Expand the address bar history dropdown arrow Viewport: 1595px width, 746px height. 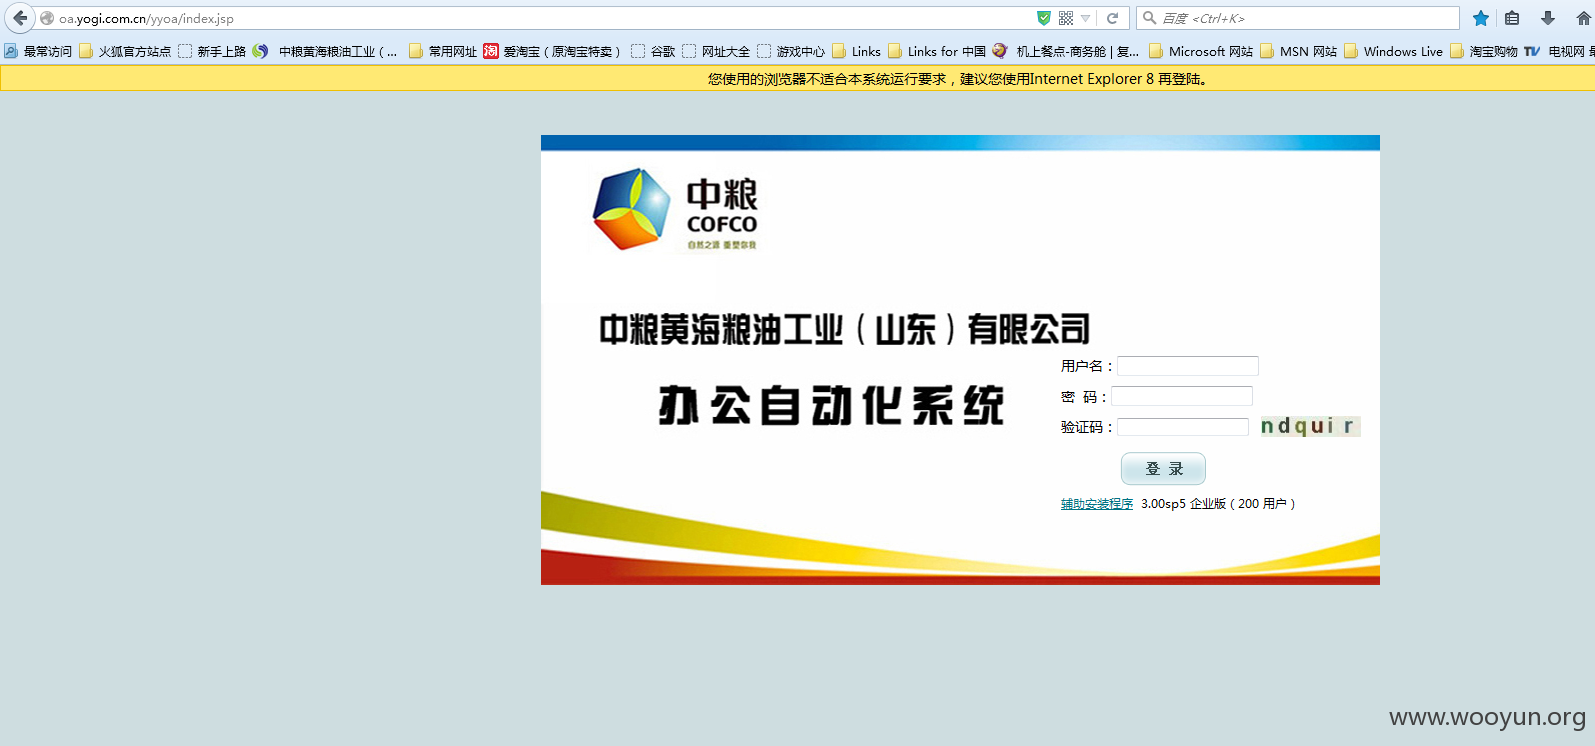(x=1086, y=18)
